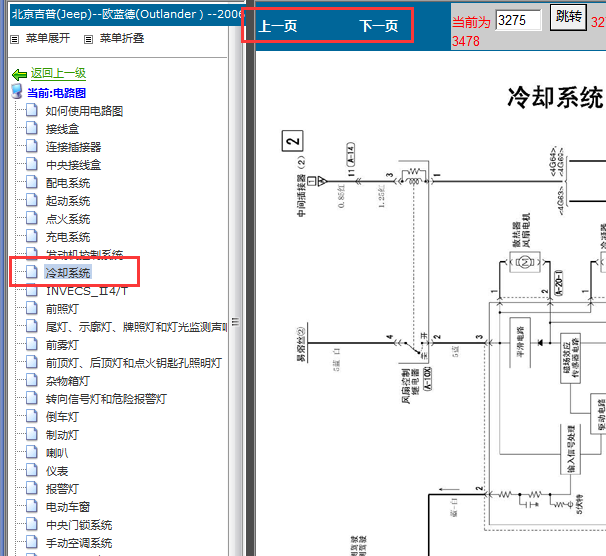The height and width of the screenshot is (556, 606).
Task: Click the page icon beside 手动空调系统
Action: point(32,542)
